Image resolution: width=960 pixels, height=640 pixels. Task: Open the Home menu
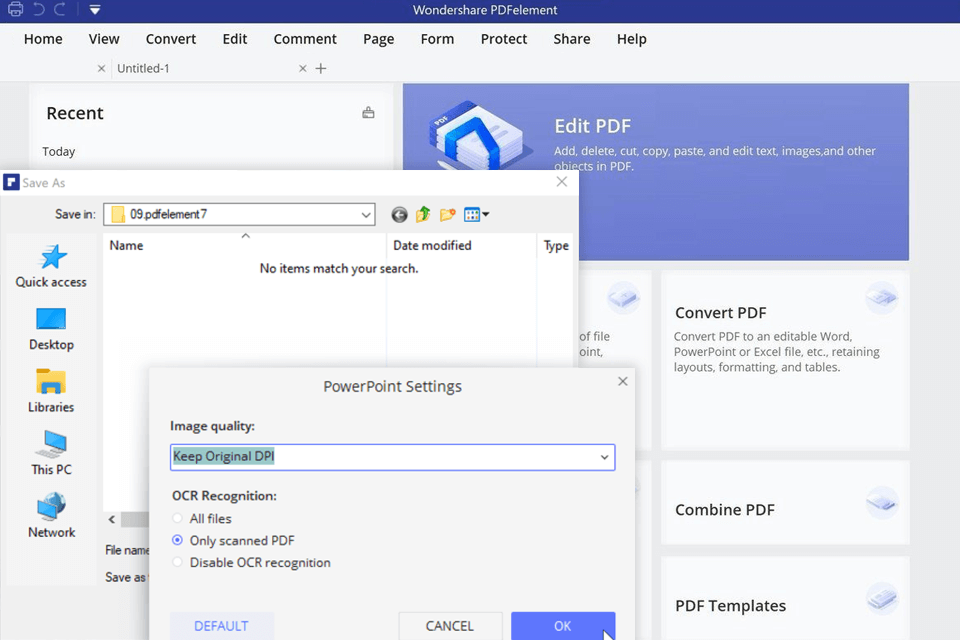pos(43,39)
